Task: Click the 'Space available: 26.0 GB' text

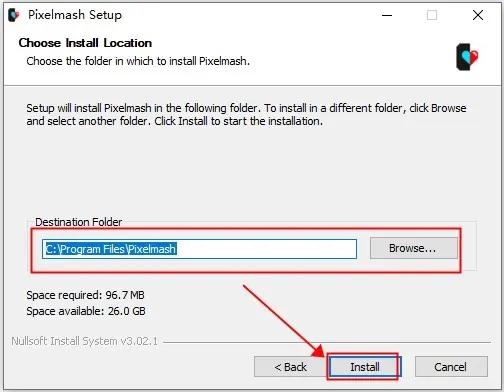Action: [86, 311]
